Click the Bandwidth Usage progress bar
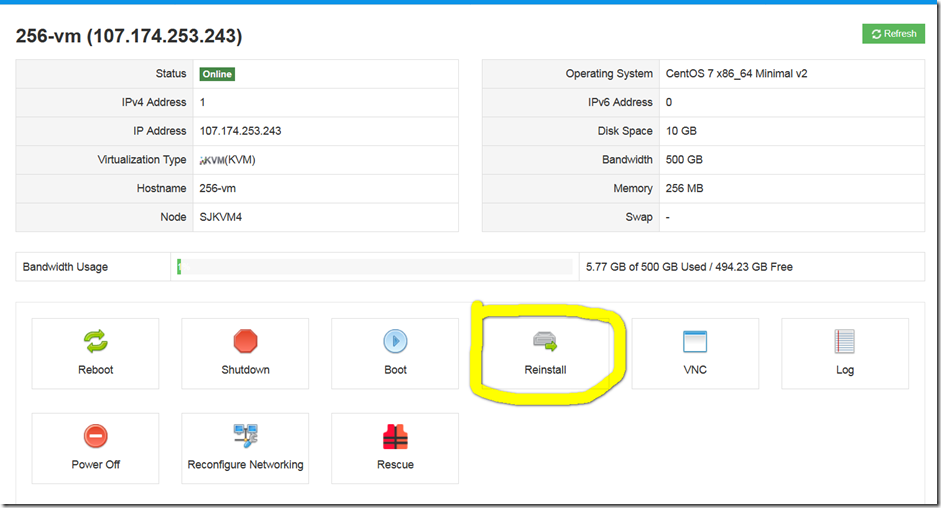The height and width of the screenshot is (508, 941). [375, 267]
